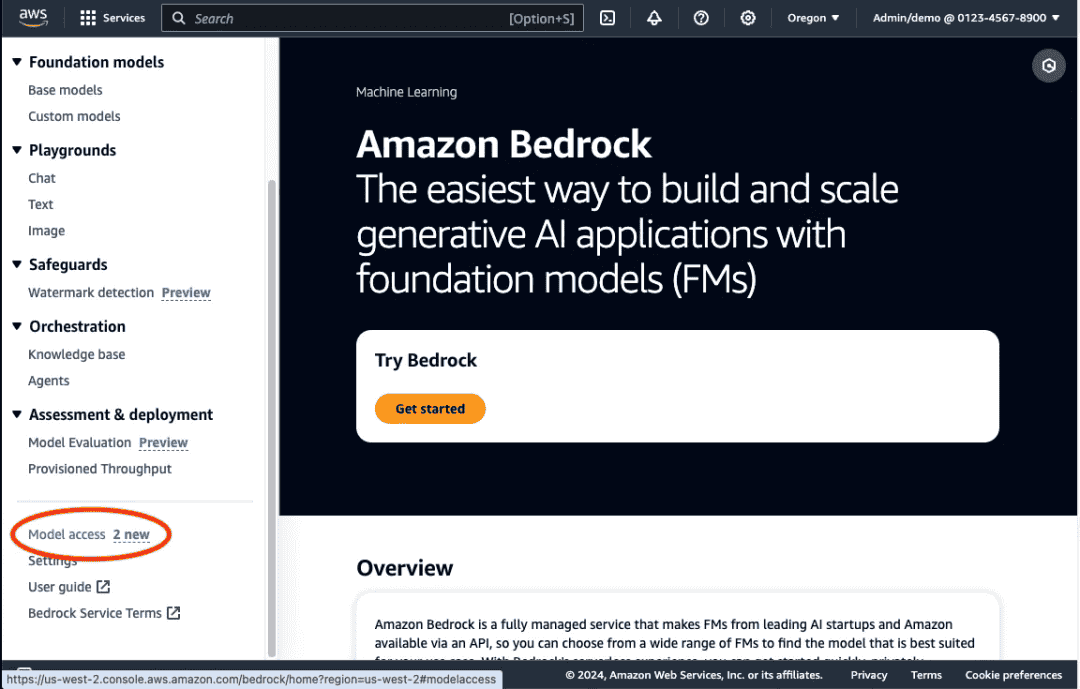The image size is (1080, 689).
Task: Open the notifications bell icon
Action: [654, 18]
